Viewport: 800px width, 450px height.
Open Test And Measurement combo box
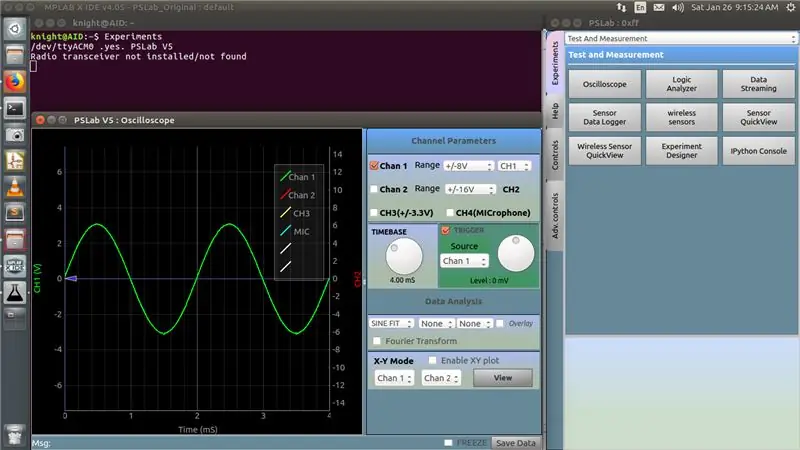click(x=681, y=38)
